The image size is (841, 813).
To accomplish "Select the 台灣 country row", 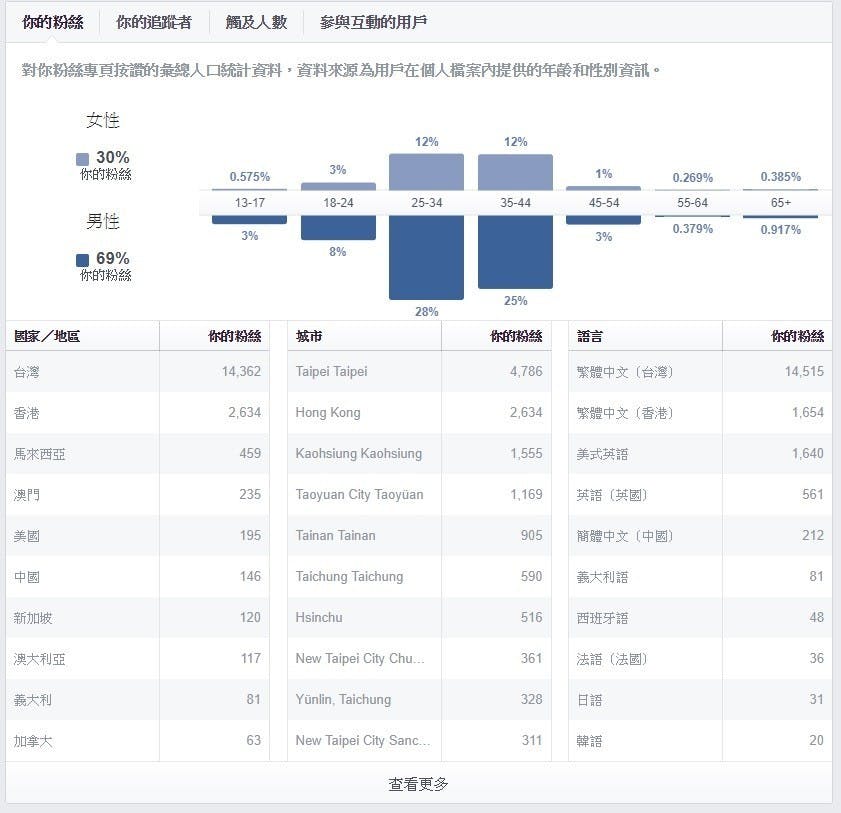I will coord(137,372).
